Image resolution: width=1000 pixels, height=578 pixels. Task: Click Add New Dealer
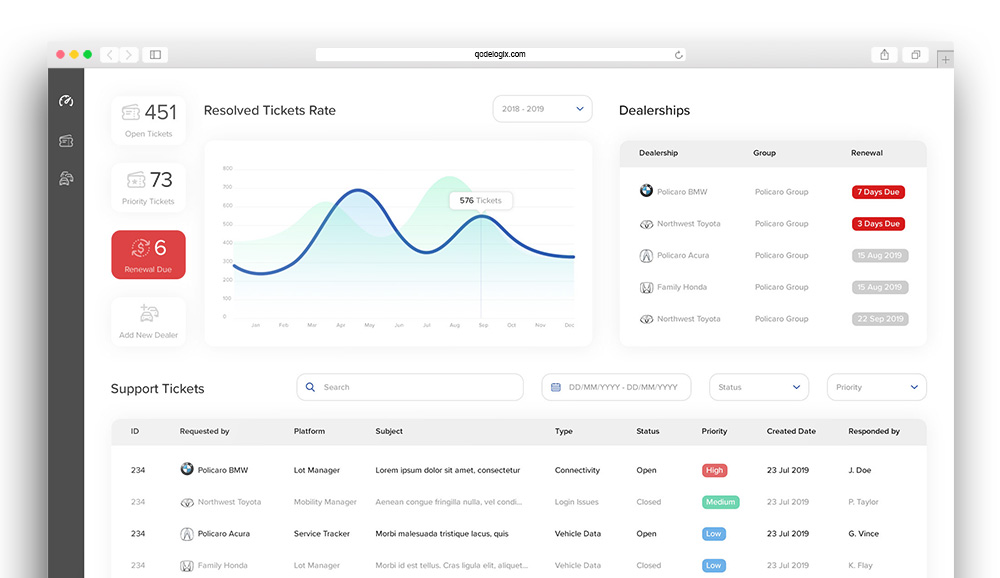[148, 321]
